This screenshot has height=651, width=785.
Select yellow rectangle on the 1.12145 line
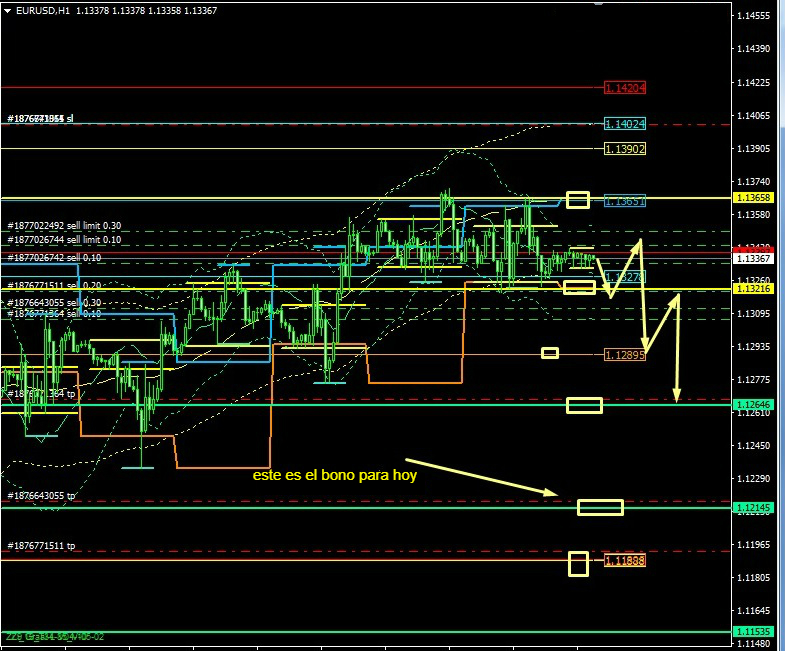[600, 507]
